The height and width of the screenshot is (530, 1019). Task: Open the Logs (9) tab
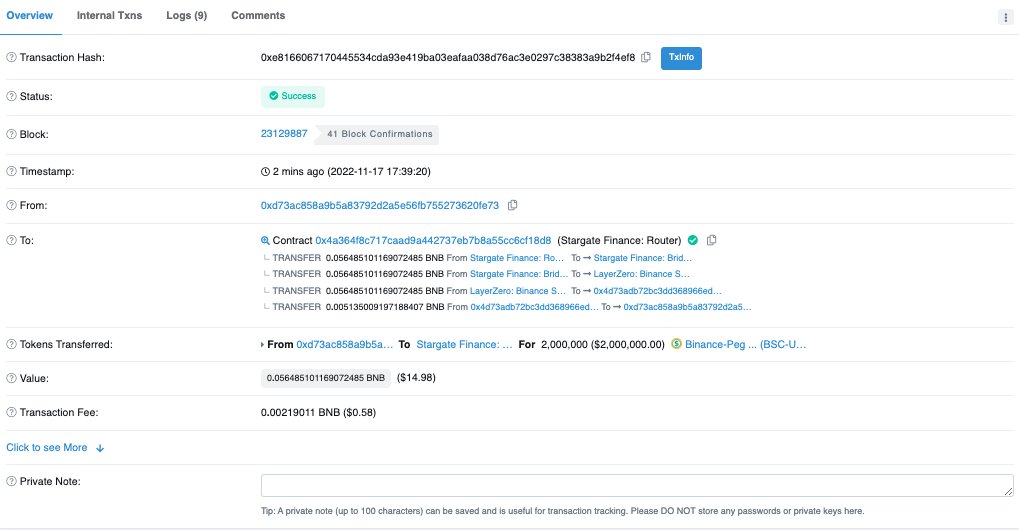(x=187, y=16)
